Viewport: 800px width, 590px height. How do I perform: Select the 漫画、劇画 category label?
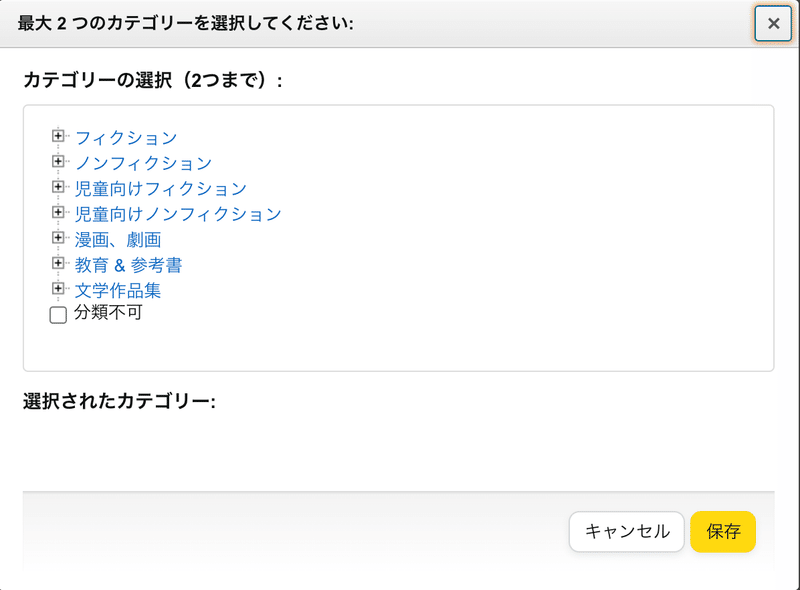pyautogui.click(x=118, y=240)
